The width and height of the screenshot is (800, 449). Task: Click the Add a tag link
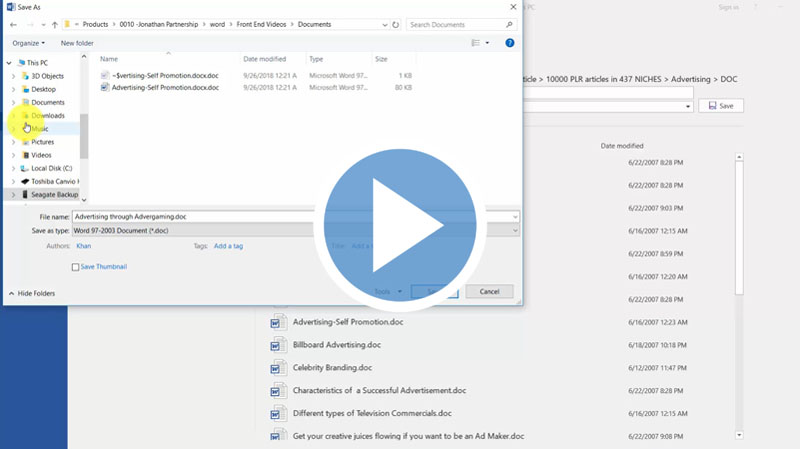(228, 246)
